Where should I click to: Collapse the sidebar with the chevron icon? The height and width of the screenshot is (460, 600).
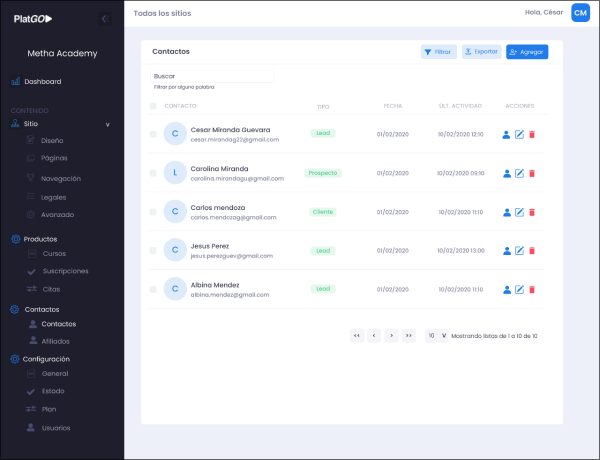point(106,19)
